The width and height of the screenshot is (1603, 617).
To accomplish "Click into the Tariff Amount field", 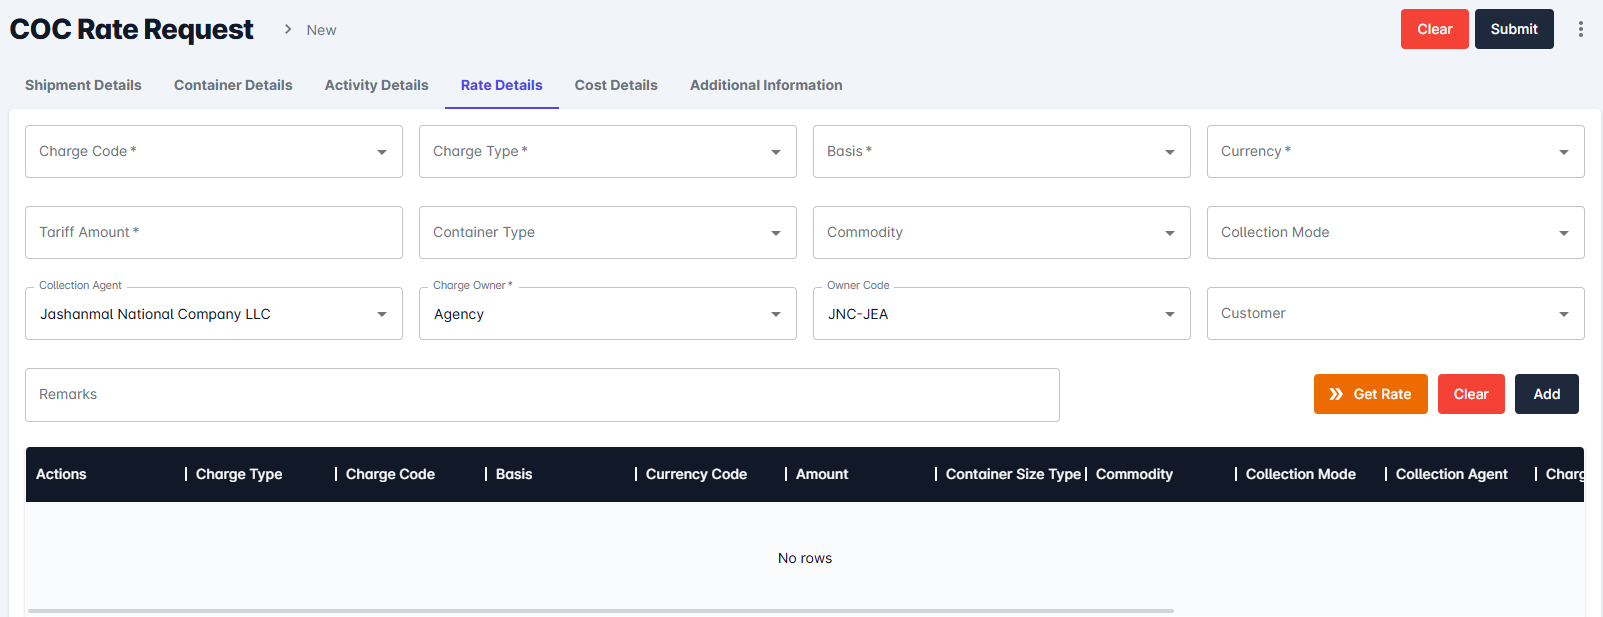I will point(213,232).
